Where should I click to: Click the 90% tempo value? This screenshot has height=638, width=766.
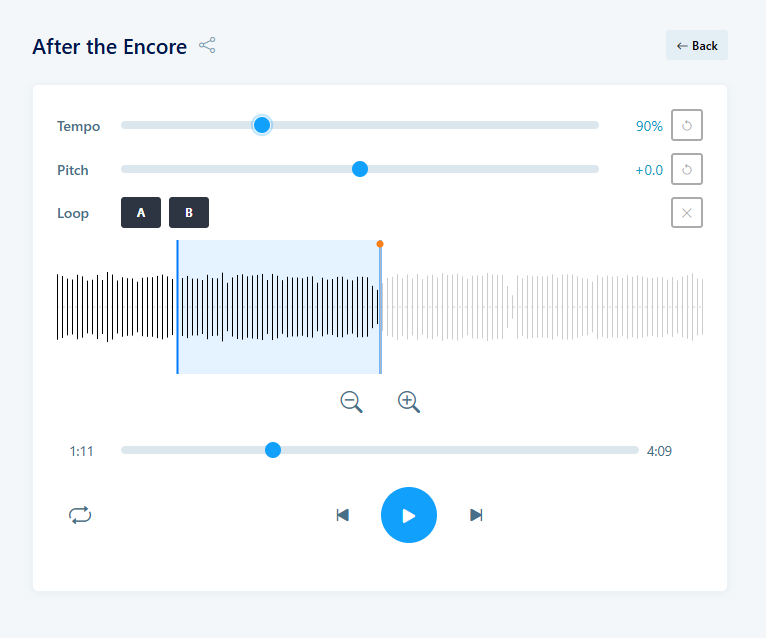(649, 126)
